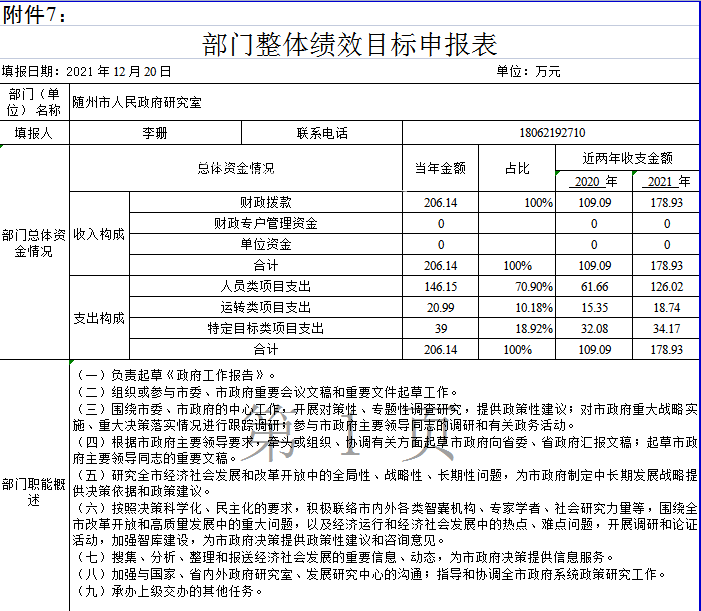Select the 当年金额 column header
The height and width of the screenshot is (611, 701).
pos(440,168)
